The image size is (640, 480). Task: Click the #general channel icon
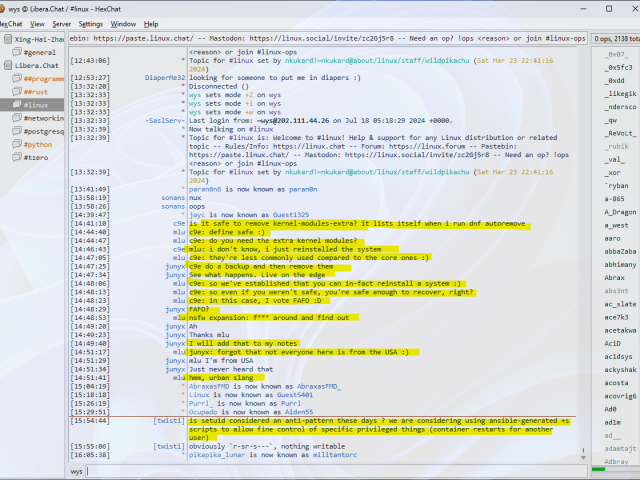pos(16,52)
